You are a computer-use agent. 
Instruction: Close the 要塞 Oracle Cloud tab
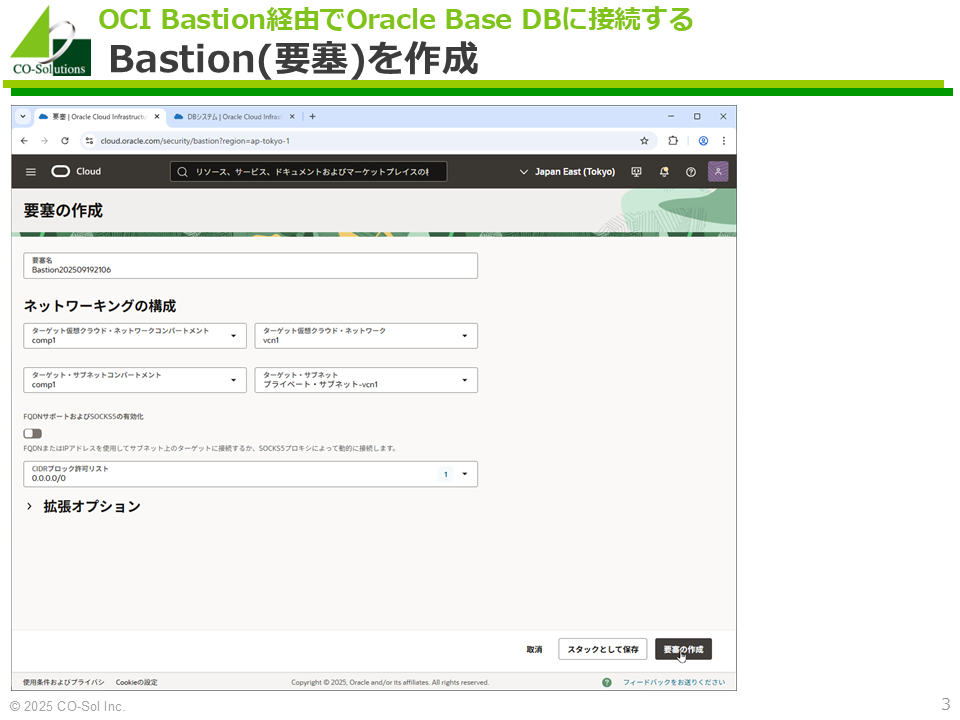pos(157,116)
